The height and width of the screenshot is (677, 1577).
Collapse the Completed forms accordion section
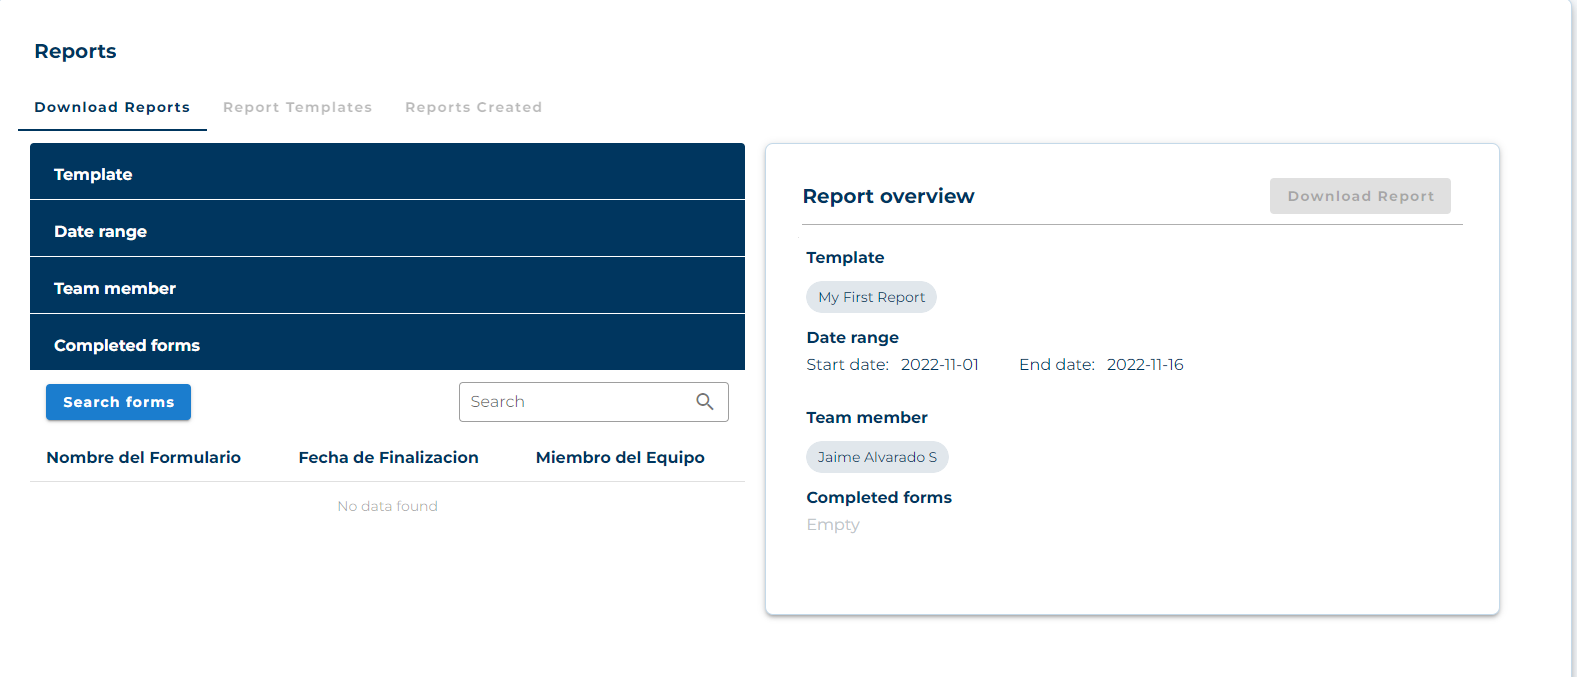pos(387,344)
